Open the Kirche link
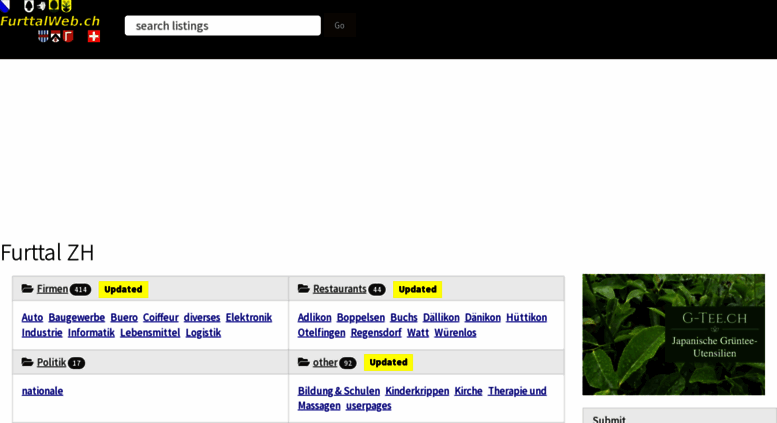 pos(468,391)
